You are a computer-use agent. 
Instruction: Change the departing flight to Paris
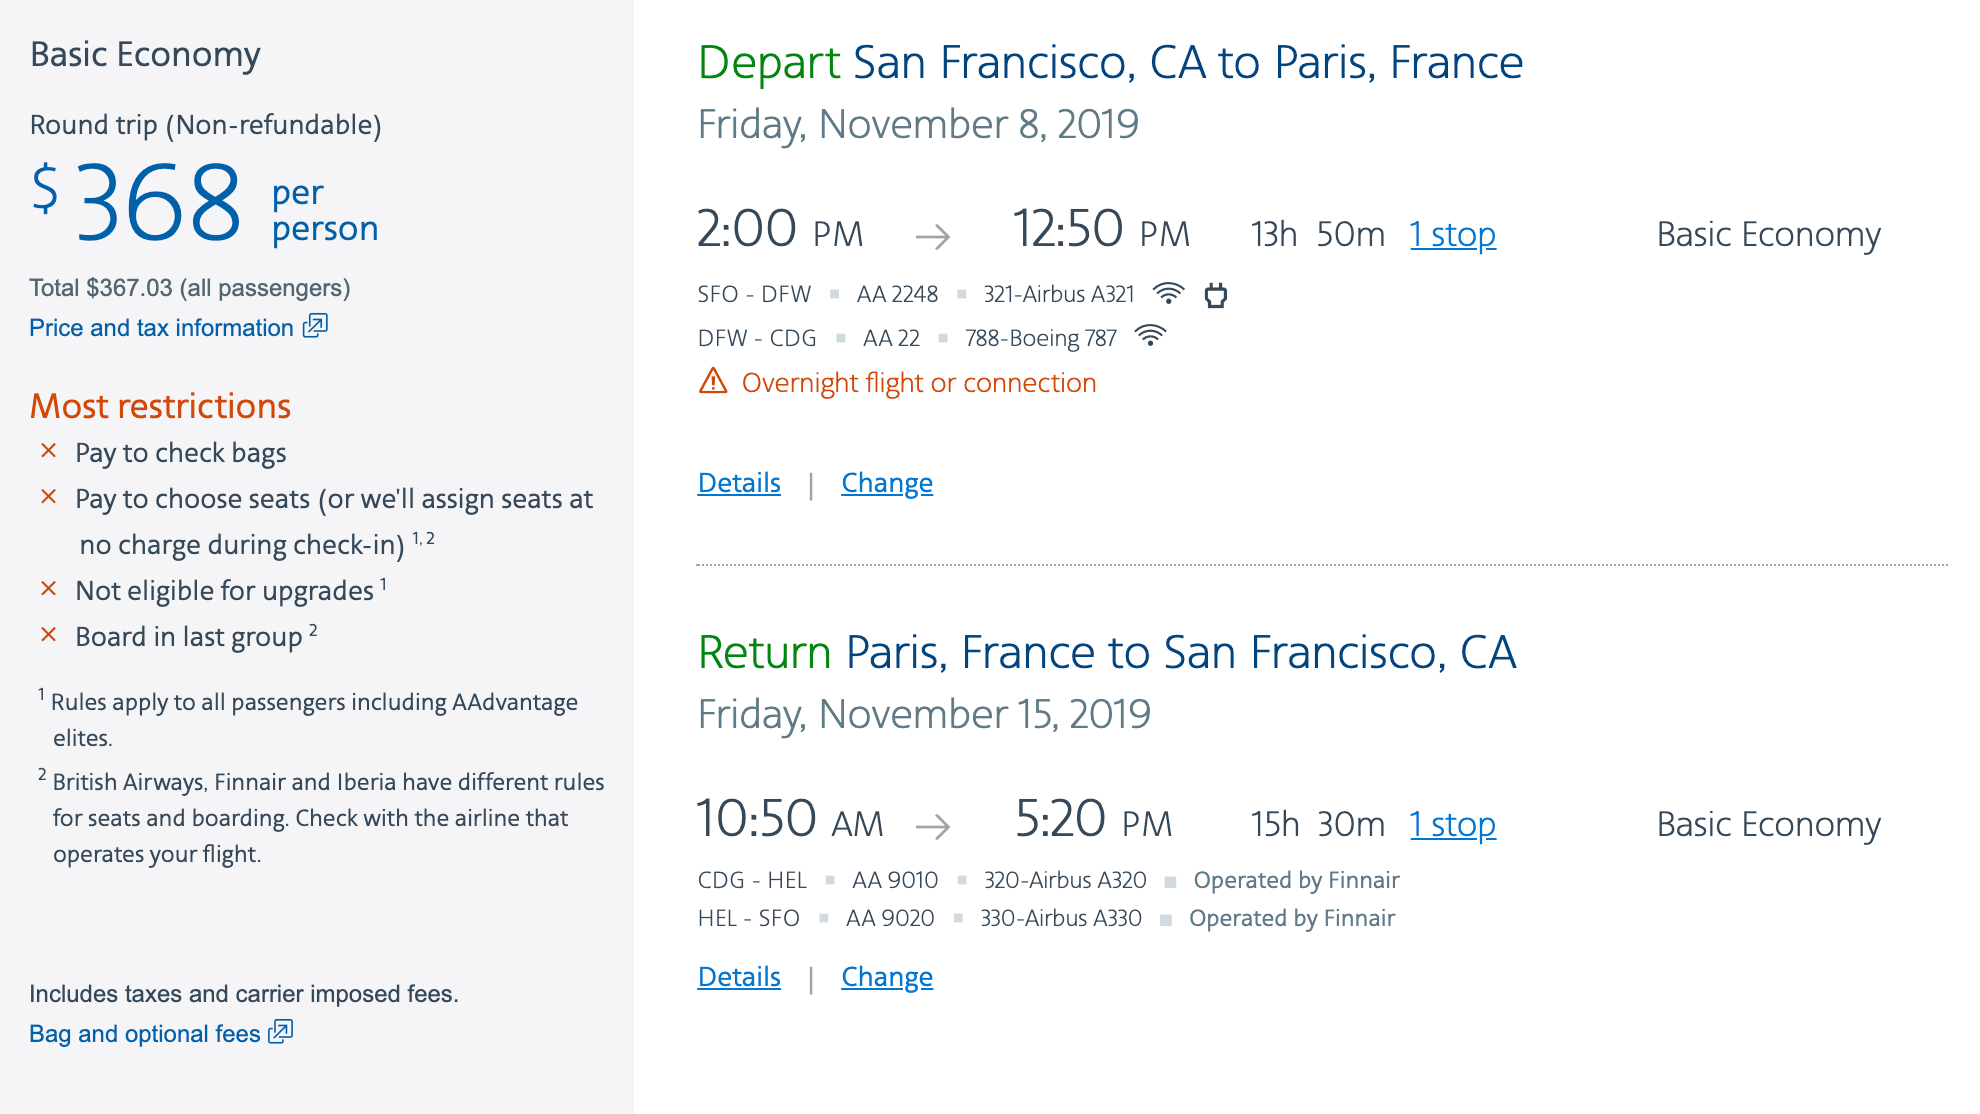pos(887,483)
